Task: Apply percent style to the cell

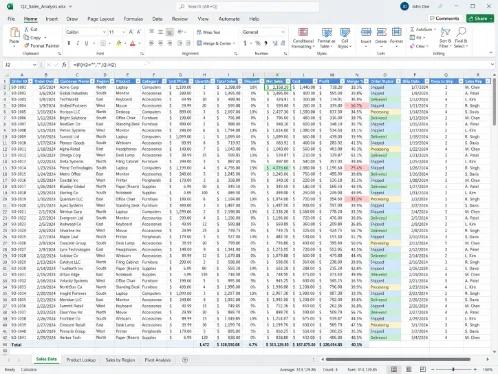Action: click(x=257, y=43)
